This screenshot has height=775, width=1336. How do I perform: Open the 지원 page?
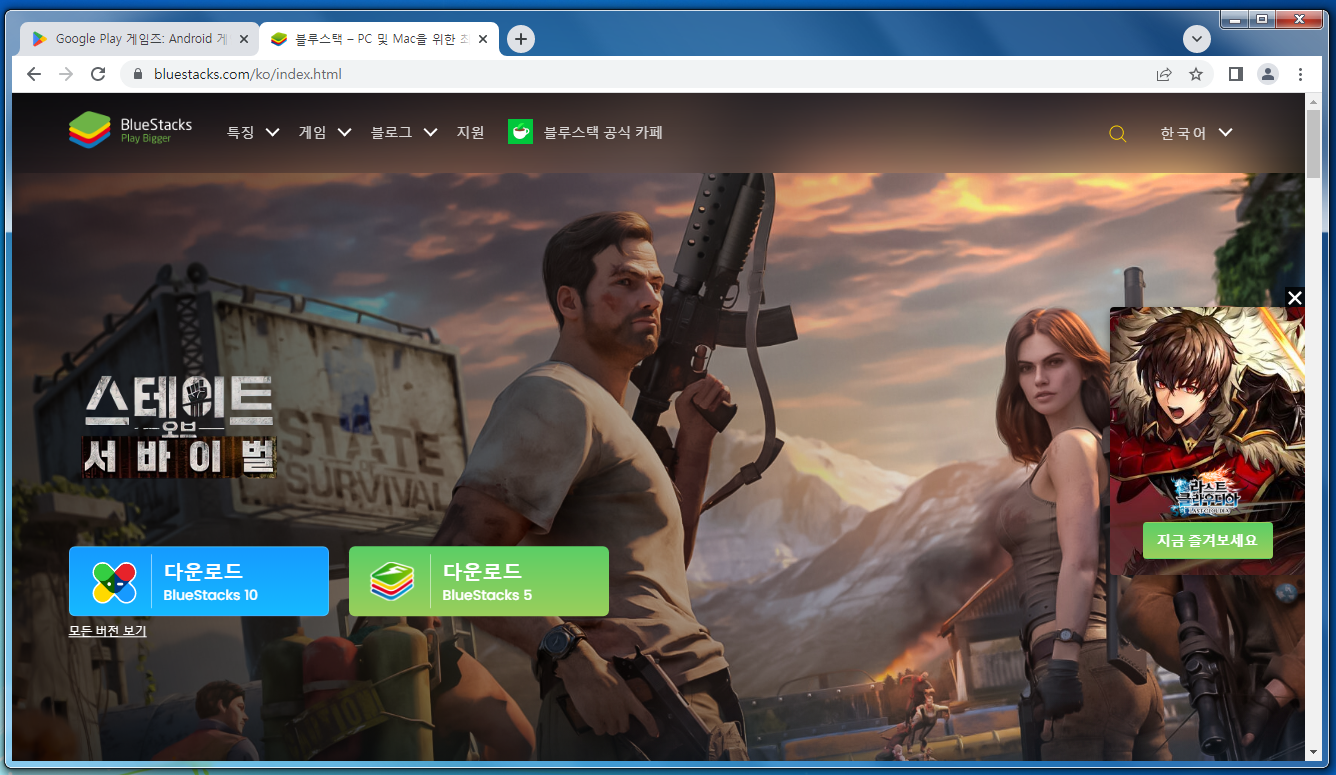[x=470, y=132]
